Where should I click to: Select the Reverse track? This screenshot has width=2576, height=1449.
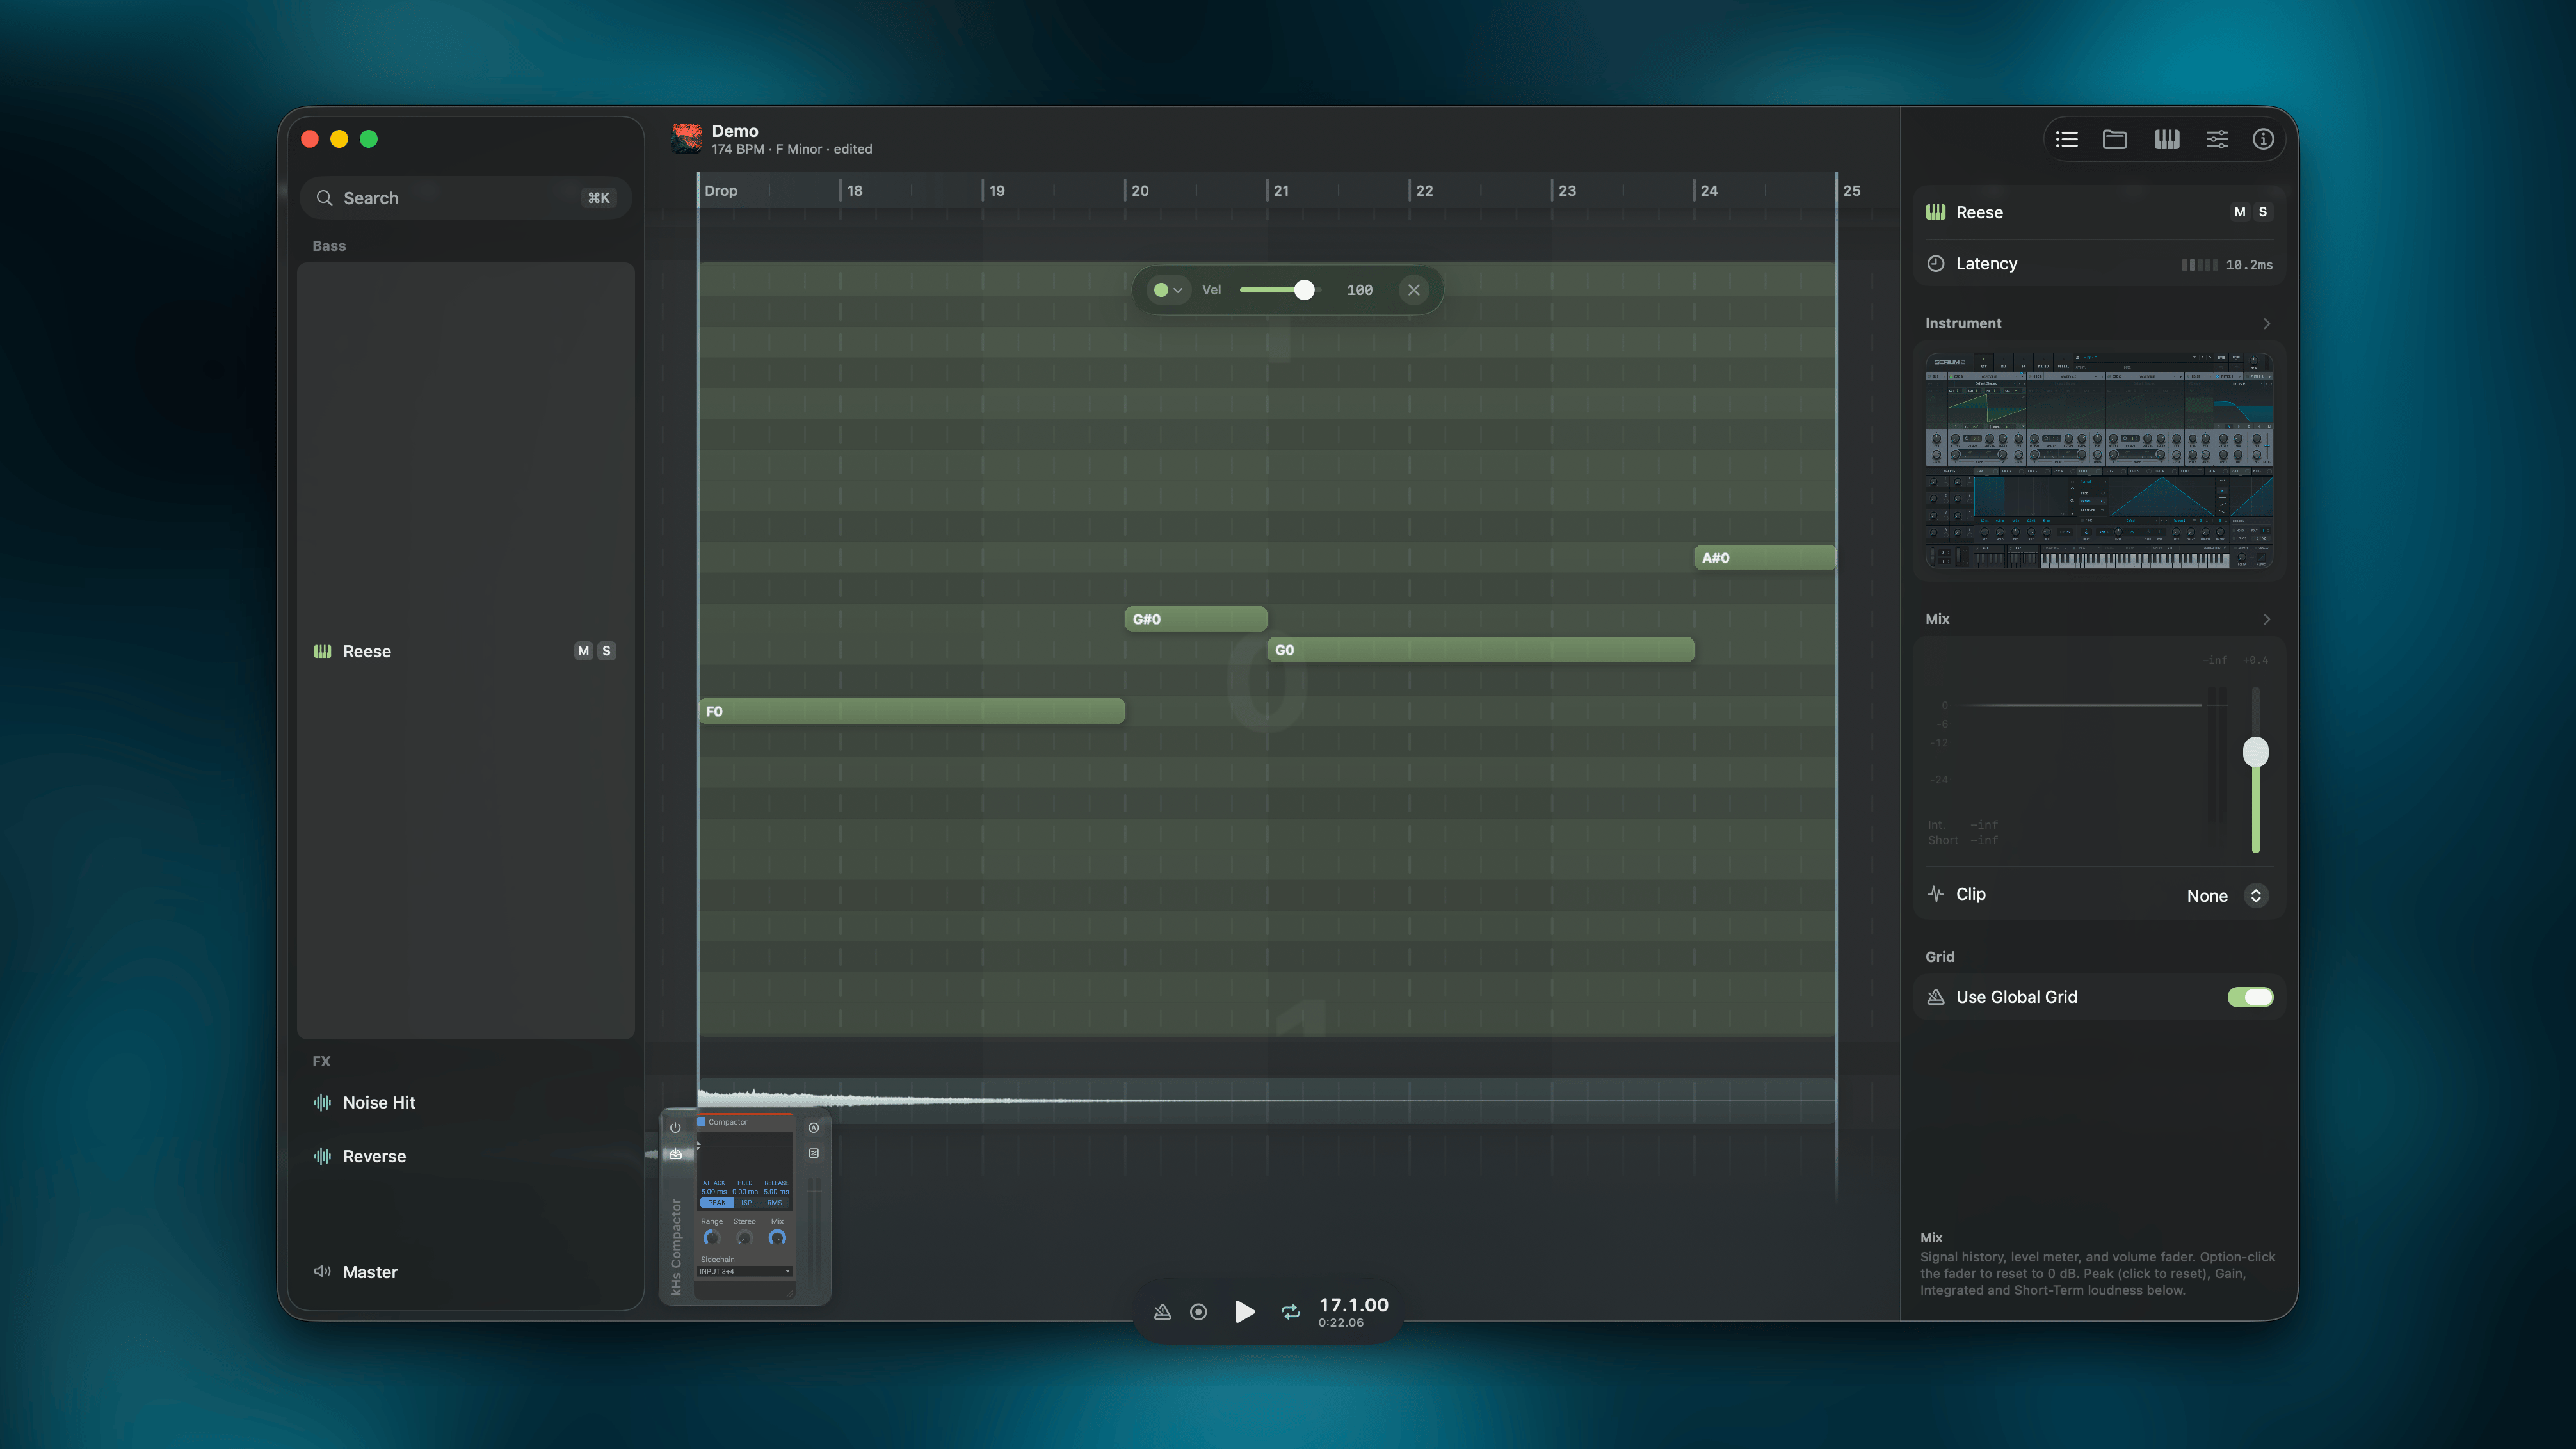[465, 1156]
